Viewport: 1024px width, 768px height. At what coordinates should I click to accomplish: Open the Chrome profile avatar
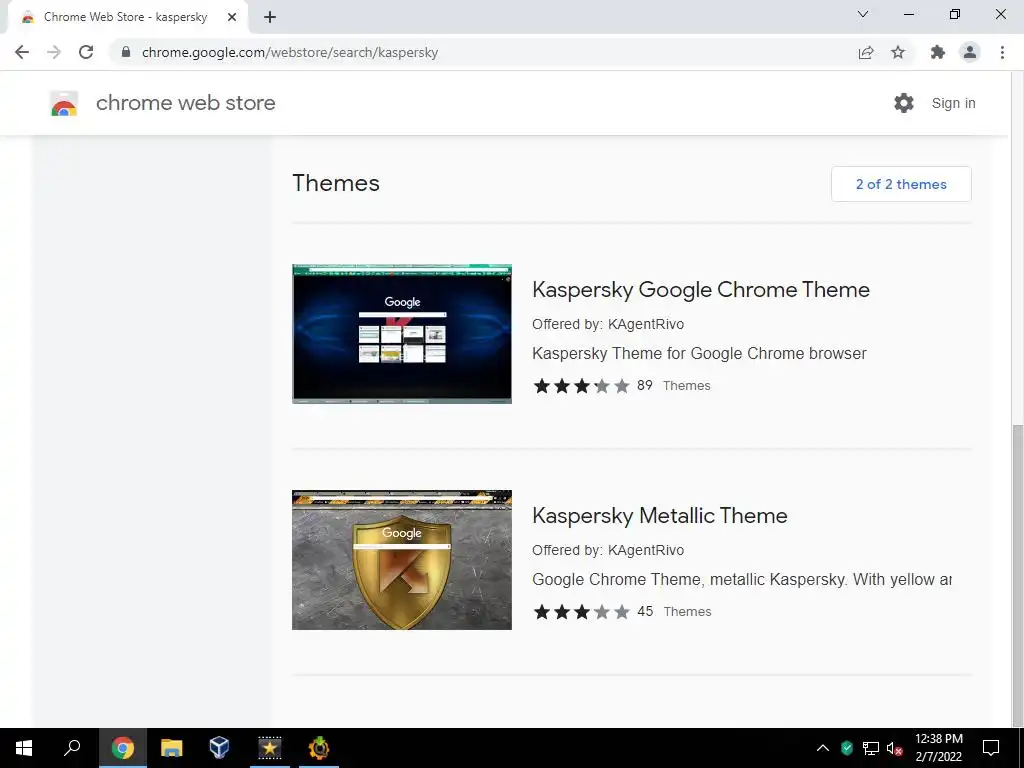pos(970,52)
